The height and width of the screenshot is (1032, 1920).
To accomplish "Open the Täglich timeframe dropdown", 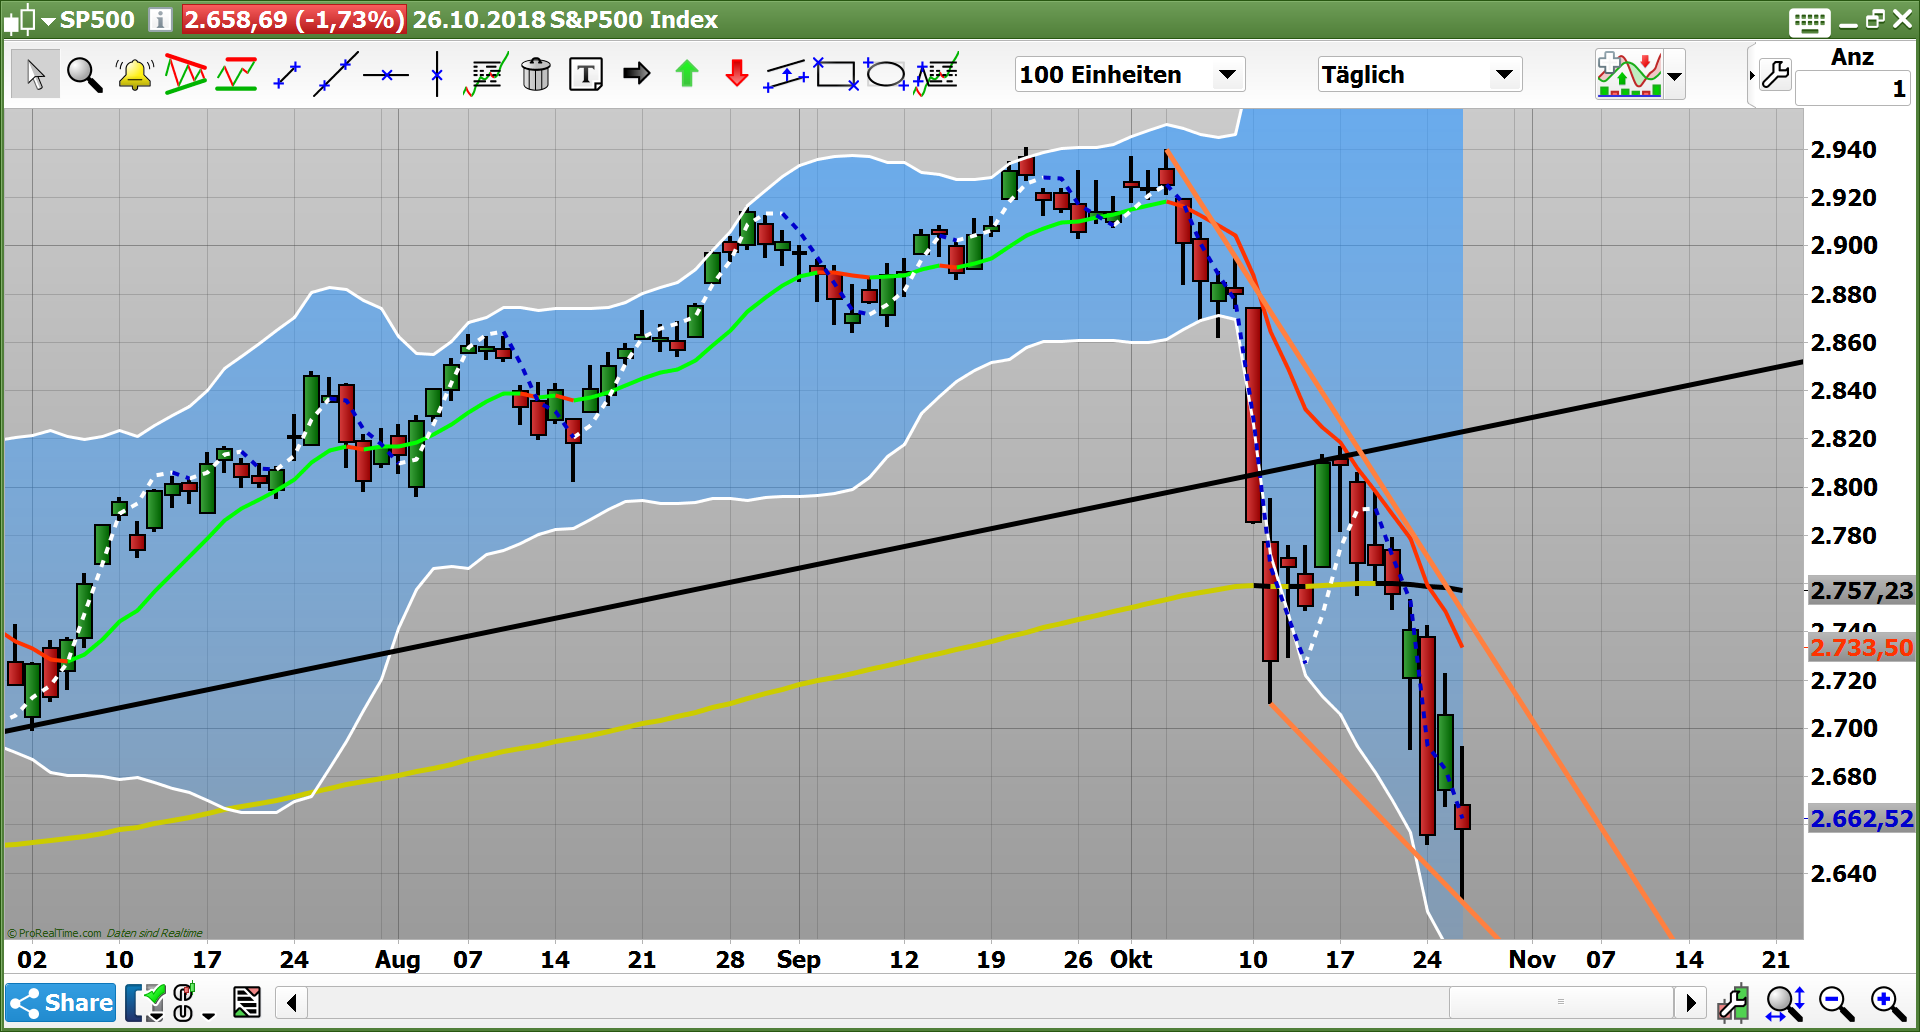I will (1420, 74).
